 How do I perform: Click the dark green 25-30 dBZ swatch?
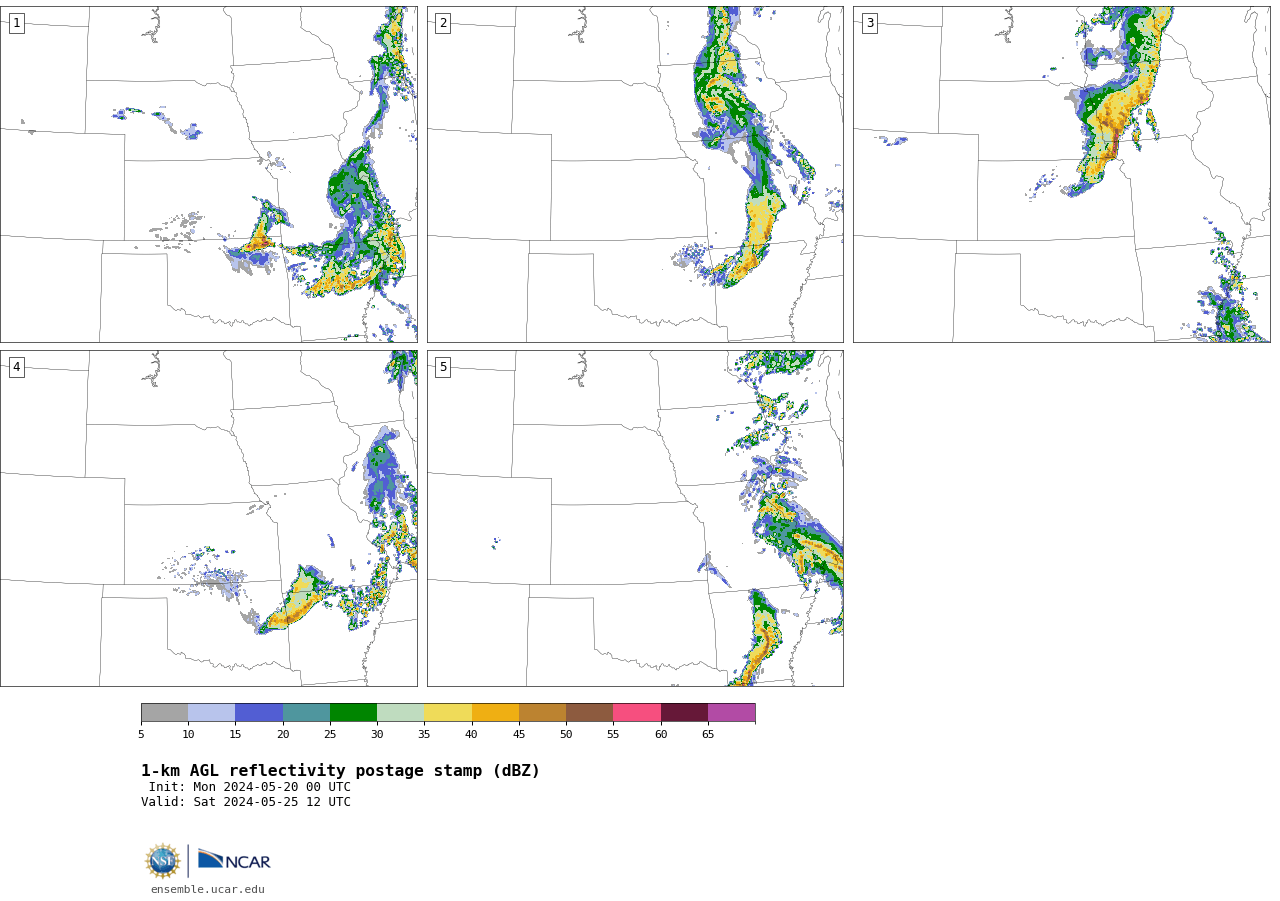[353, 712]
